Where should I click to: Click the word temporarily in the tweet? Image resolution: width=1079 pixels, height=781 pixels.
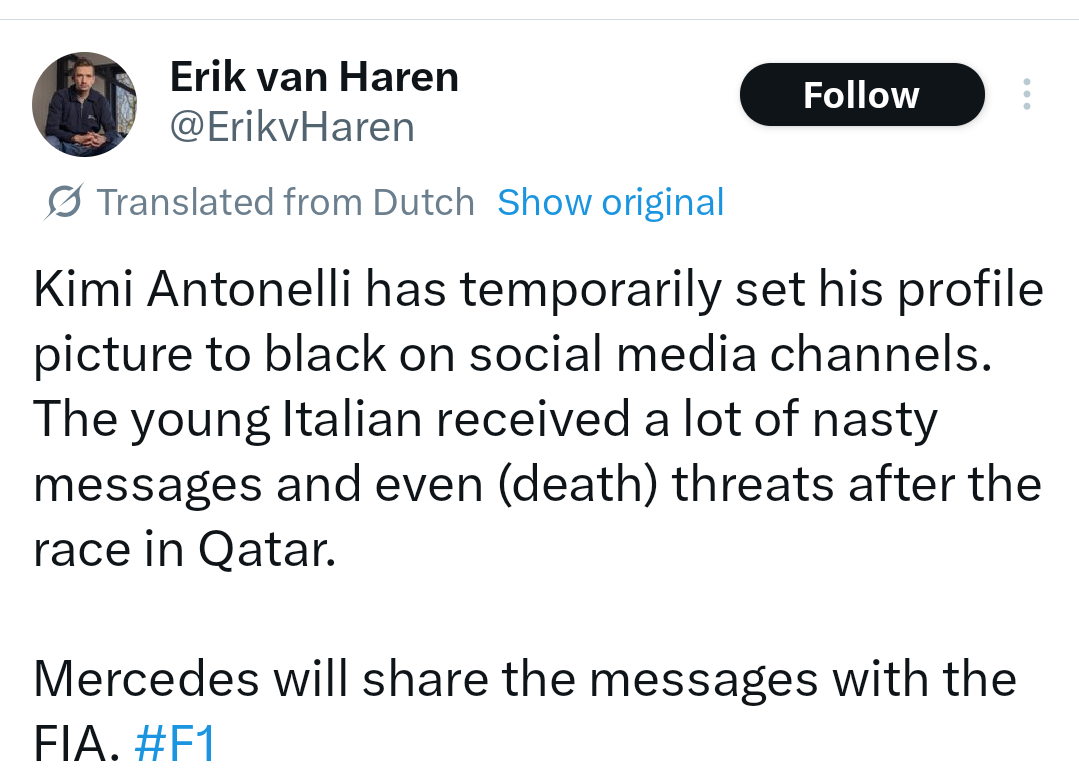point(590,291)
